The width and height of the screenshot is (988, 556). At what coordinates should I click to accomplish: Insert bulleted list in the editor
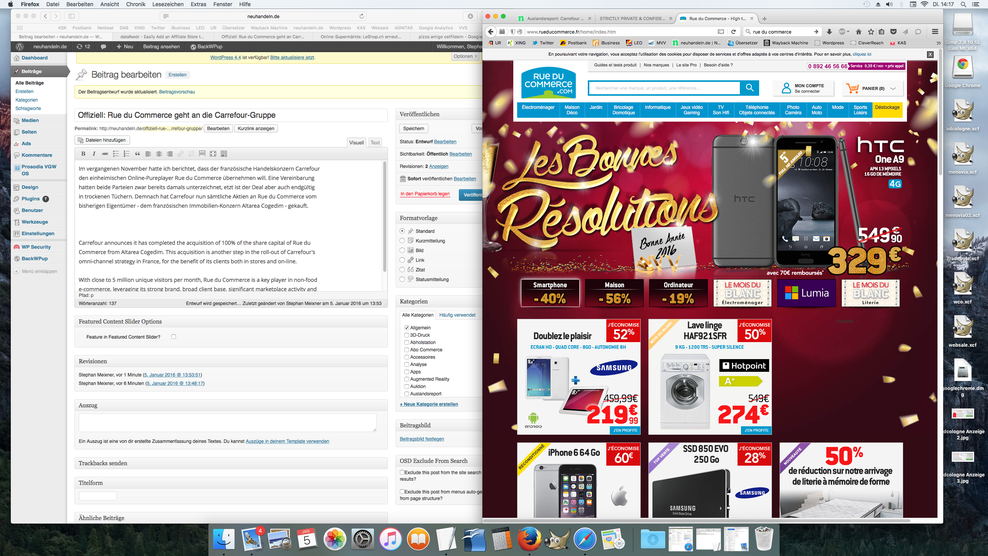coord(115,154)
